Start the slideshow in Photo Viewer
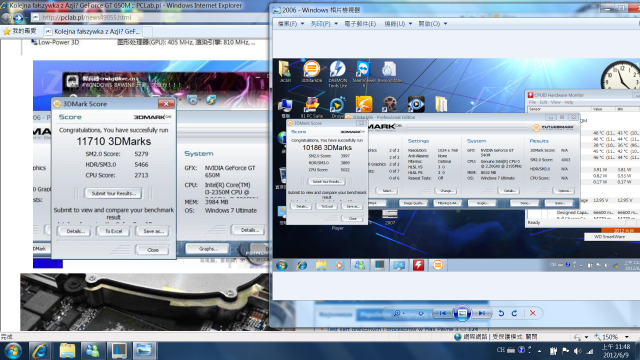Image resolution: width=640 pixels, height=360 pixels. [462, 313]
